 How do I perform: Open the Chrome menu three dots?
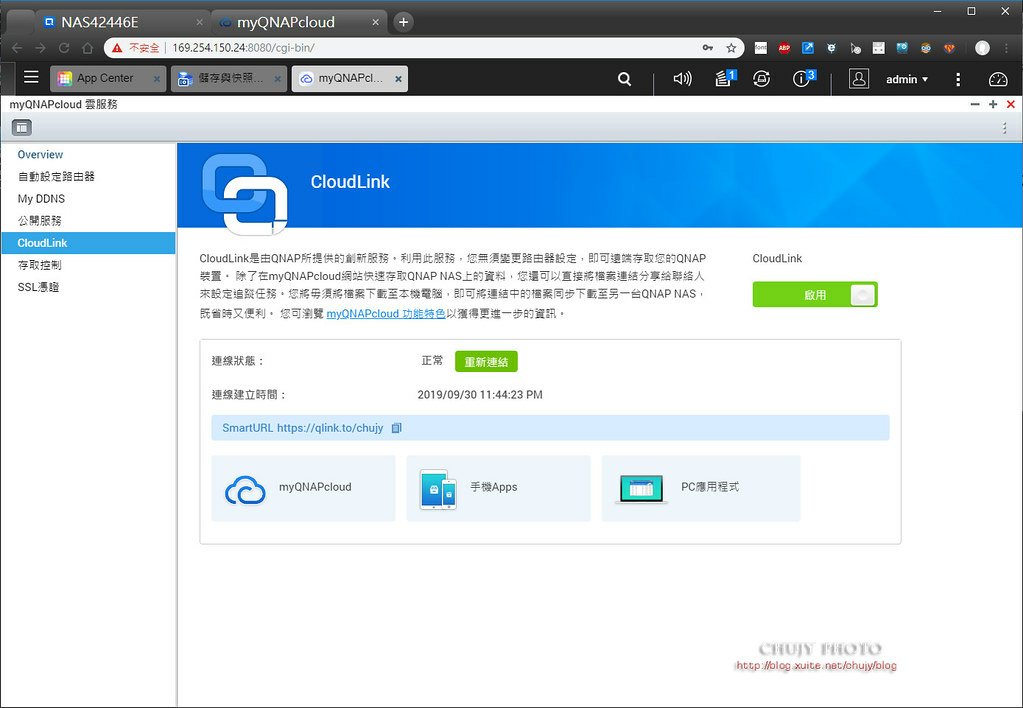(x=1007, y=48)
